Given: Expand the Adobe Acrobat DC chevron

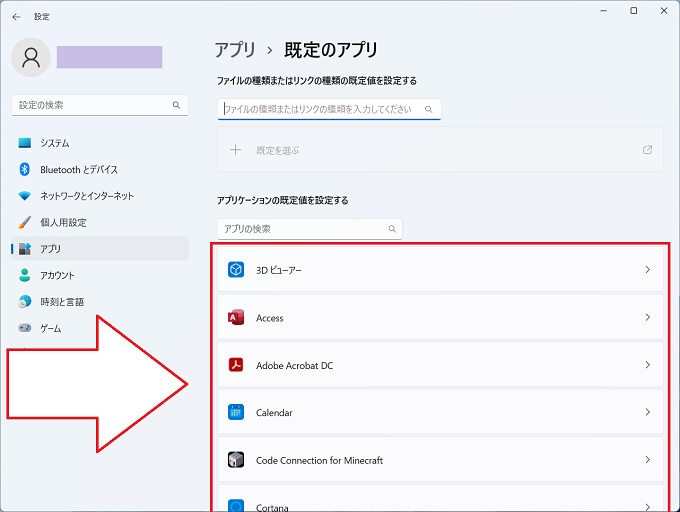Looking at the screenshot, I should coord(647,365).
